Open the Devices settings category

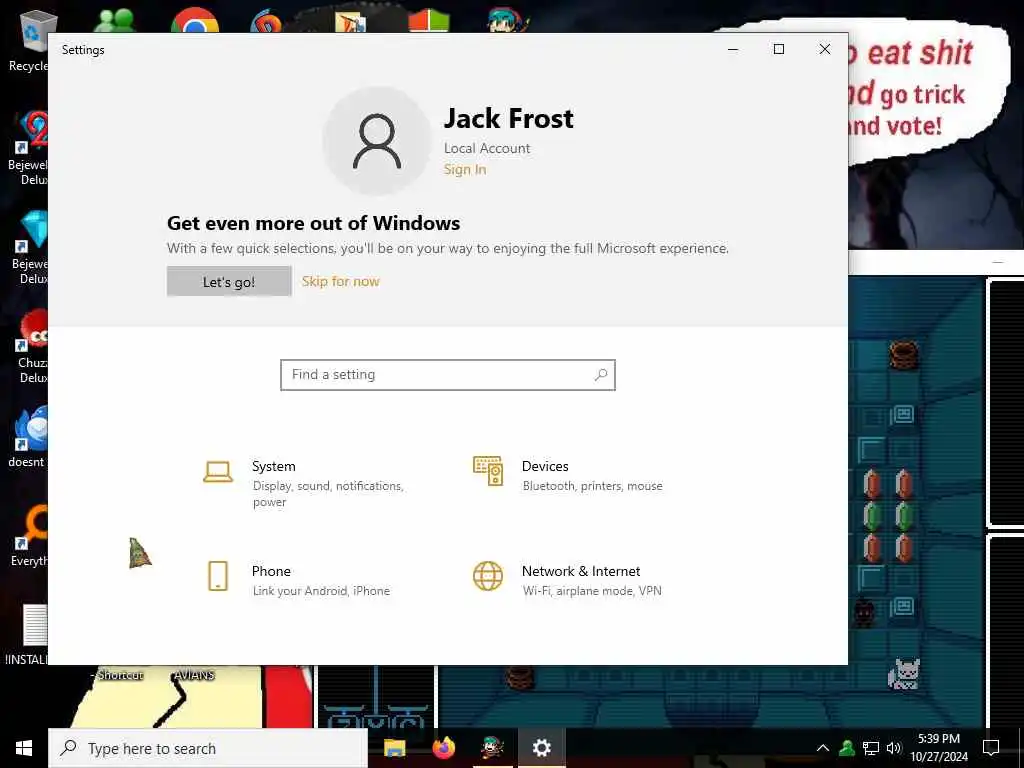coord(567,475)
